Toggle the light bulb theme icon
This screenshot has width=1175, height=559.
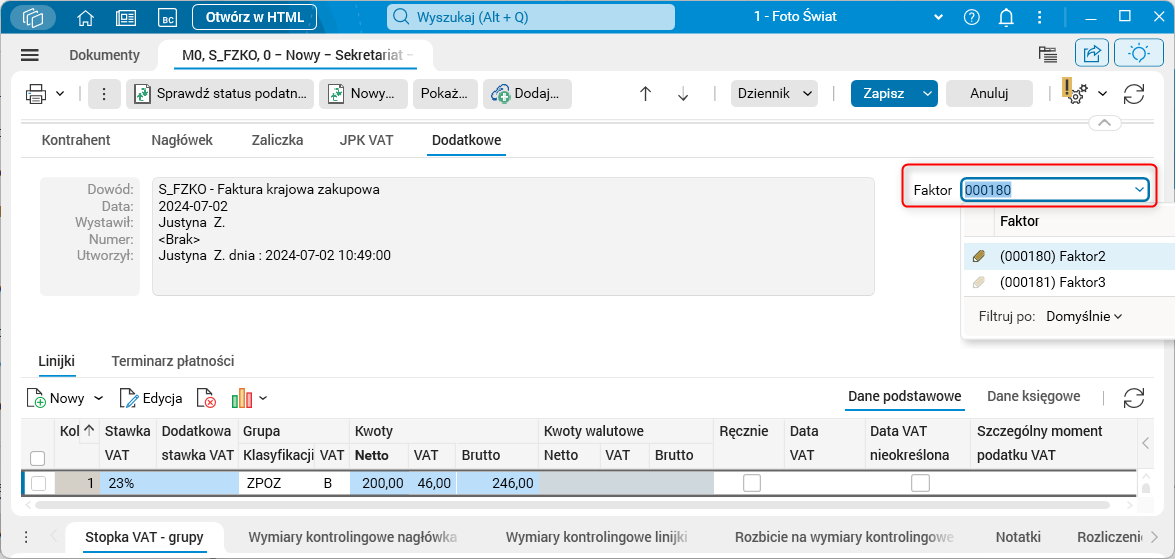tap(1139, 53)
